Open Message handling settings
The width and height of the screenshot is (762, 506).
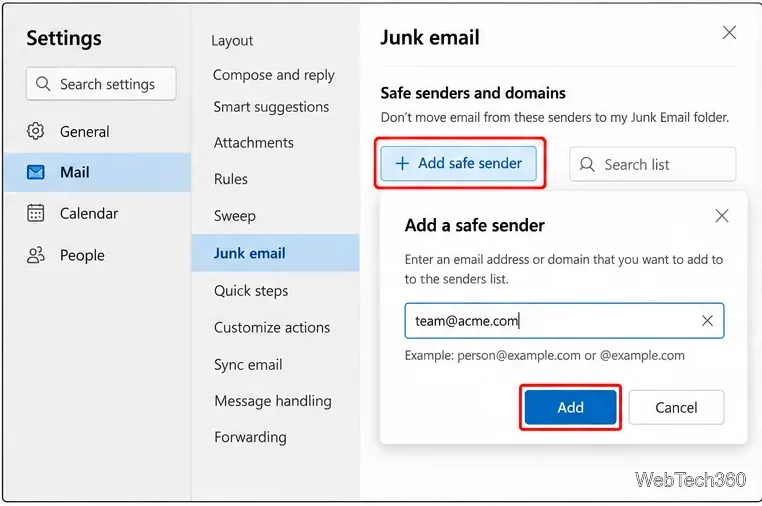pos(273,401)
